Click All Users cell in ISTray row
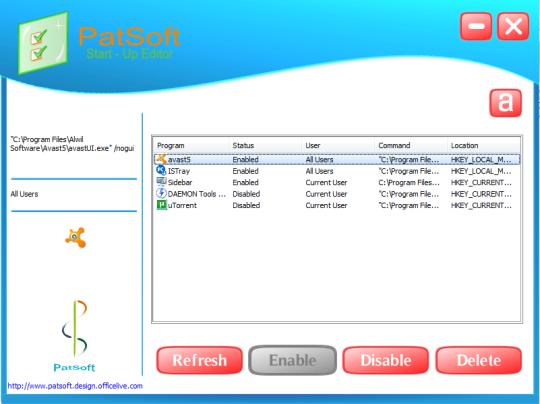540x404 pixels. point(319,171)
